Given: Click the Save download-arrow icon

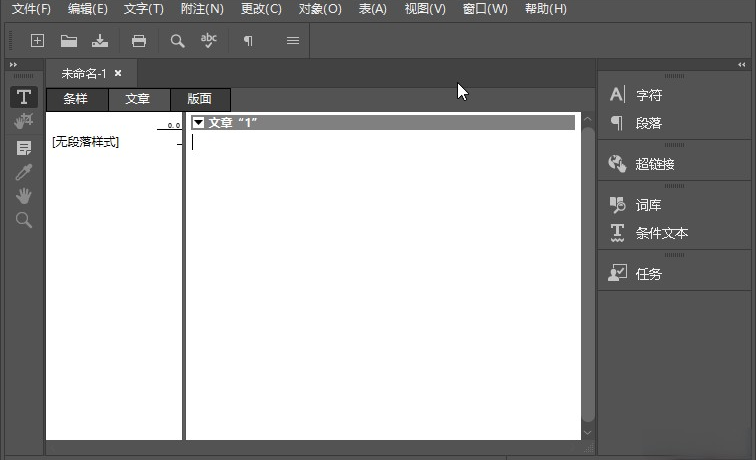Looking at the screenshot, I should [100, 41].
